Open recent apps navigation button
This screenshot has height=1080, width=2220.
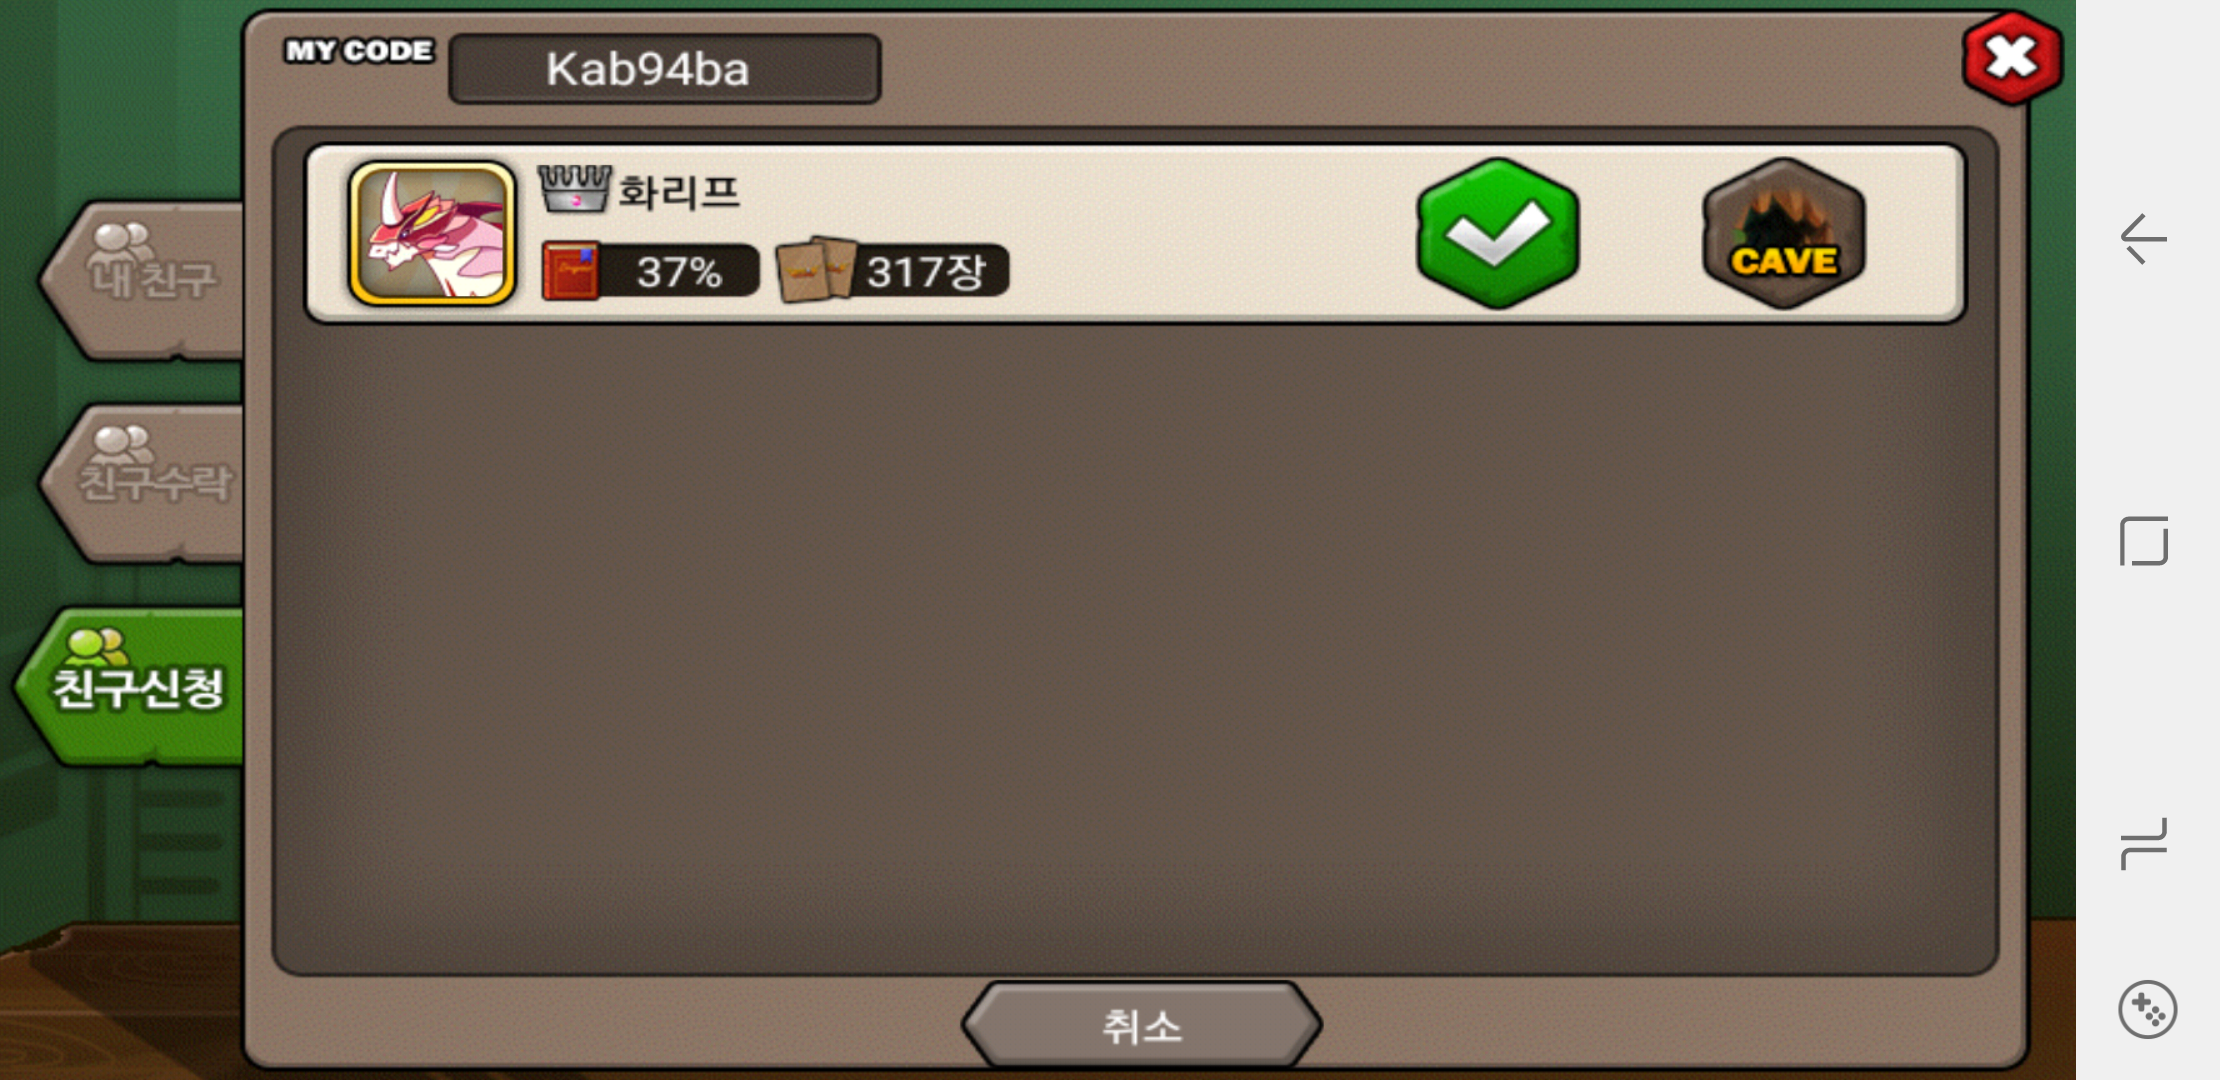tap(2144, 843)
